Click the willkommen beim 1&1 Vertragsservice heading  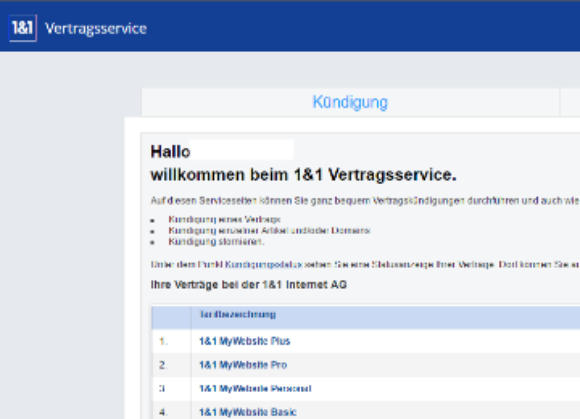click(x=303, y=175)
